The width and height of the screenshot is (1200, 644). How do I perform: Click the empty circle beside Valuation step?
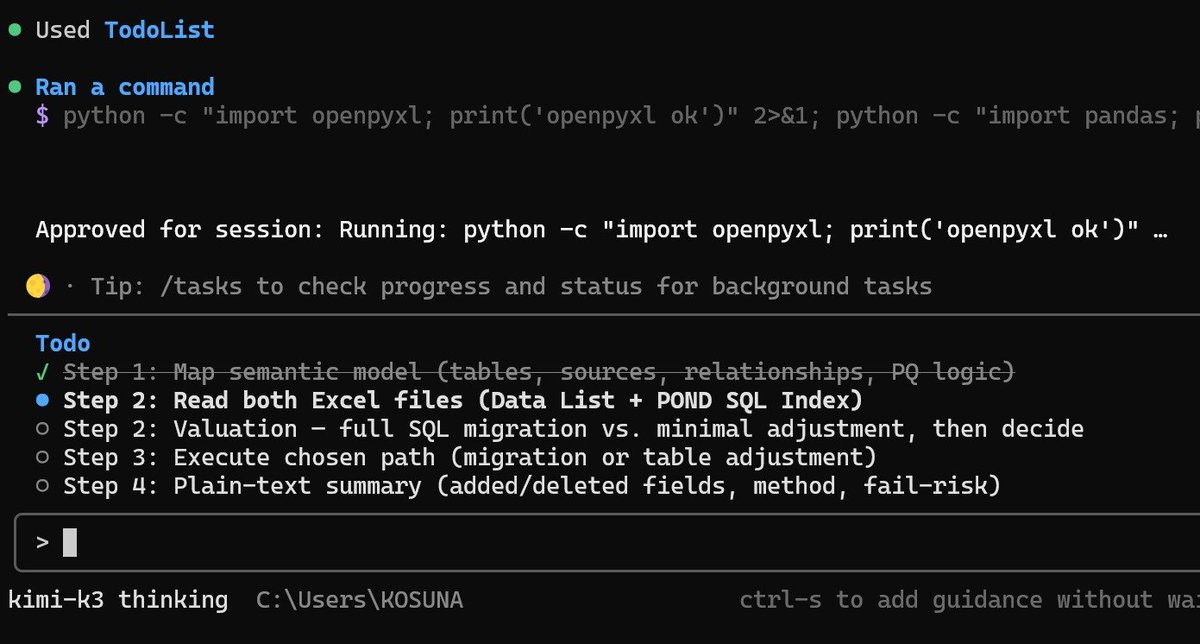pyautogui.click(x=42, y=430)
